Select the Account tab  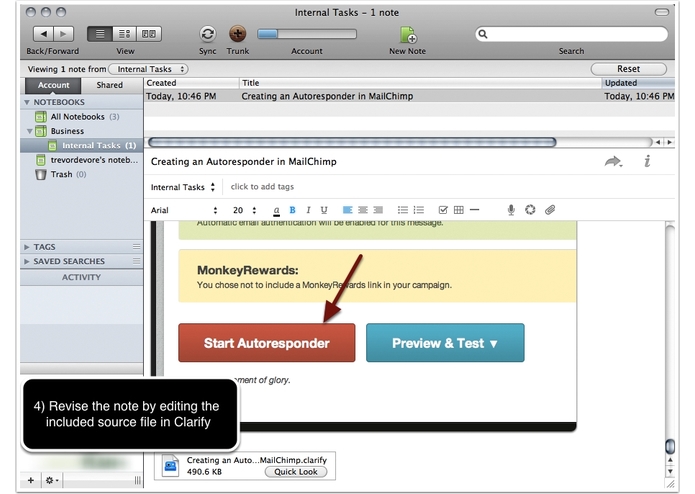53,85
